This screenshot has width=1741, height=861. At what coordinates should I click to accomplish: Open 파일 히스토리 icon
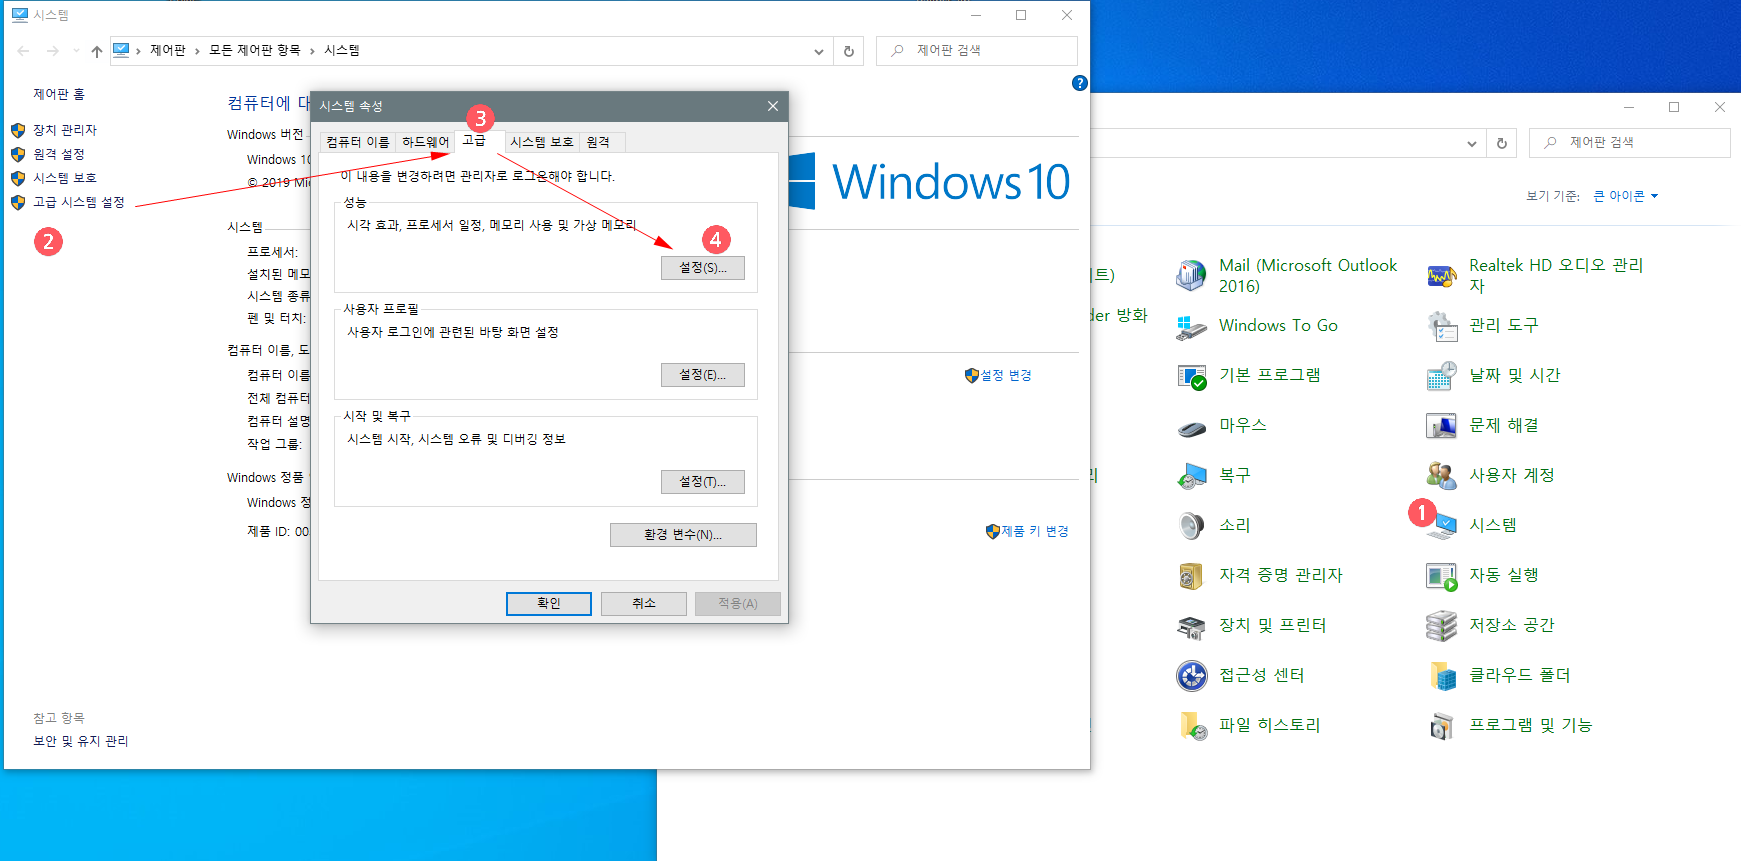click(1191, 726)
